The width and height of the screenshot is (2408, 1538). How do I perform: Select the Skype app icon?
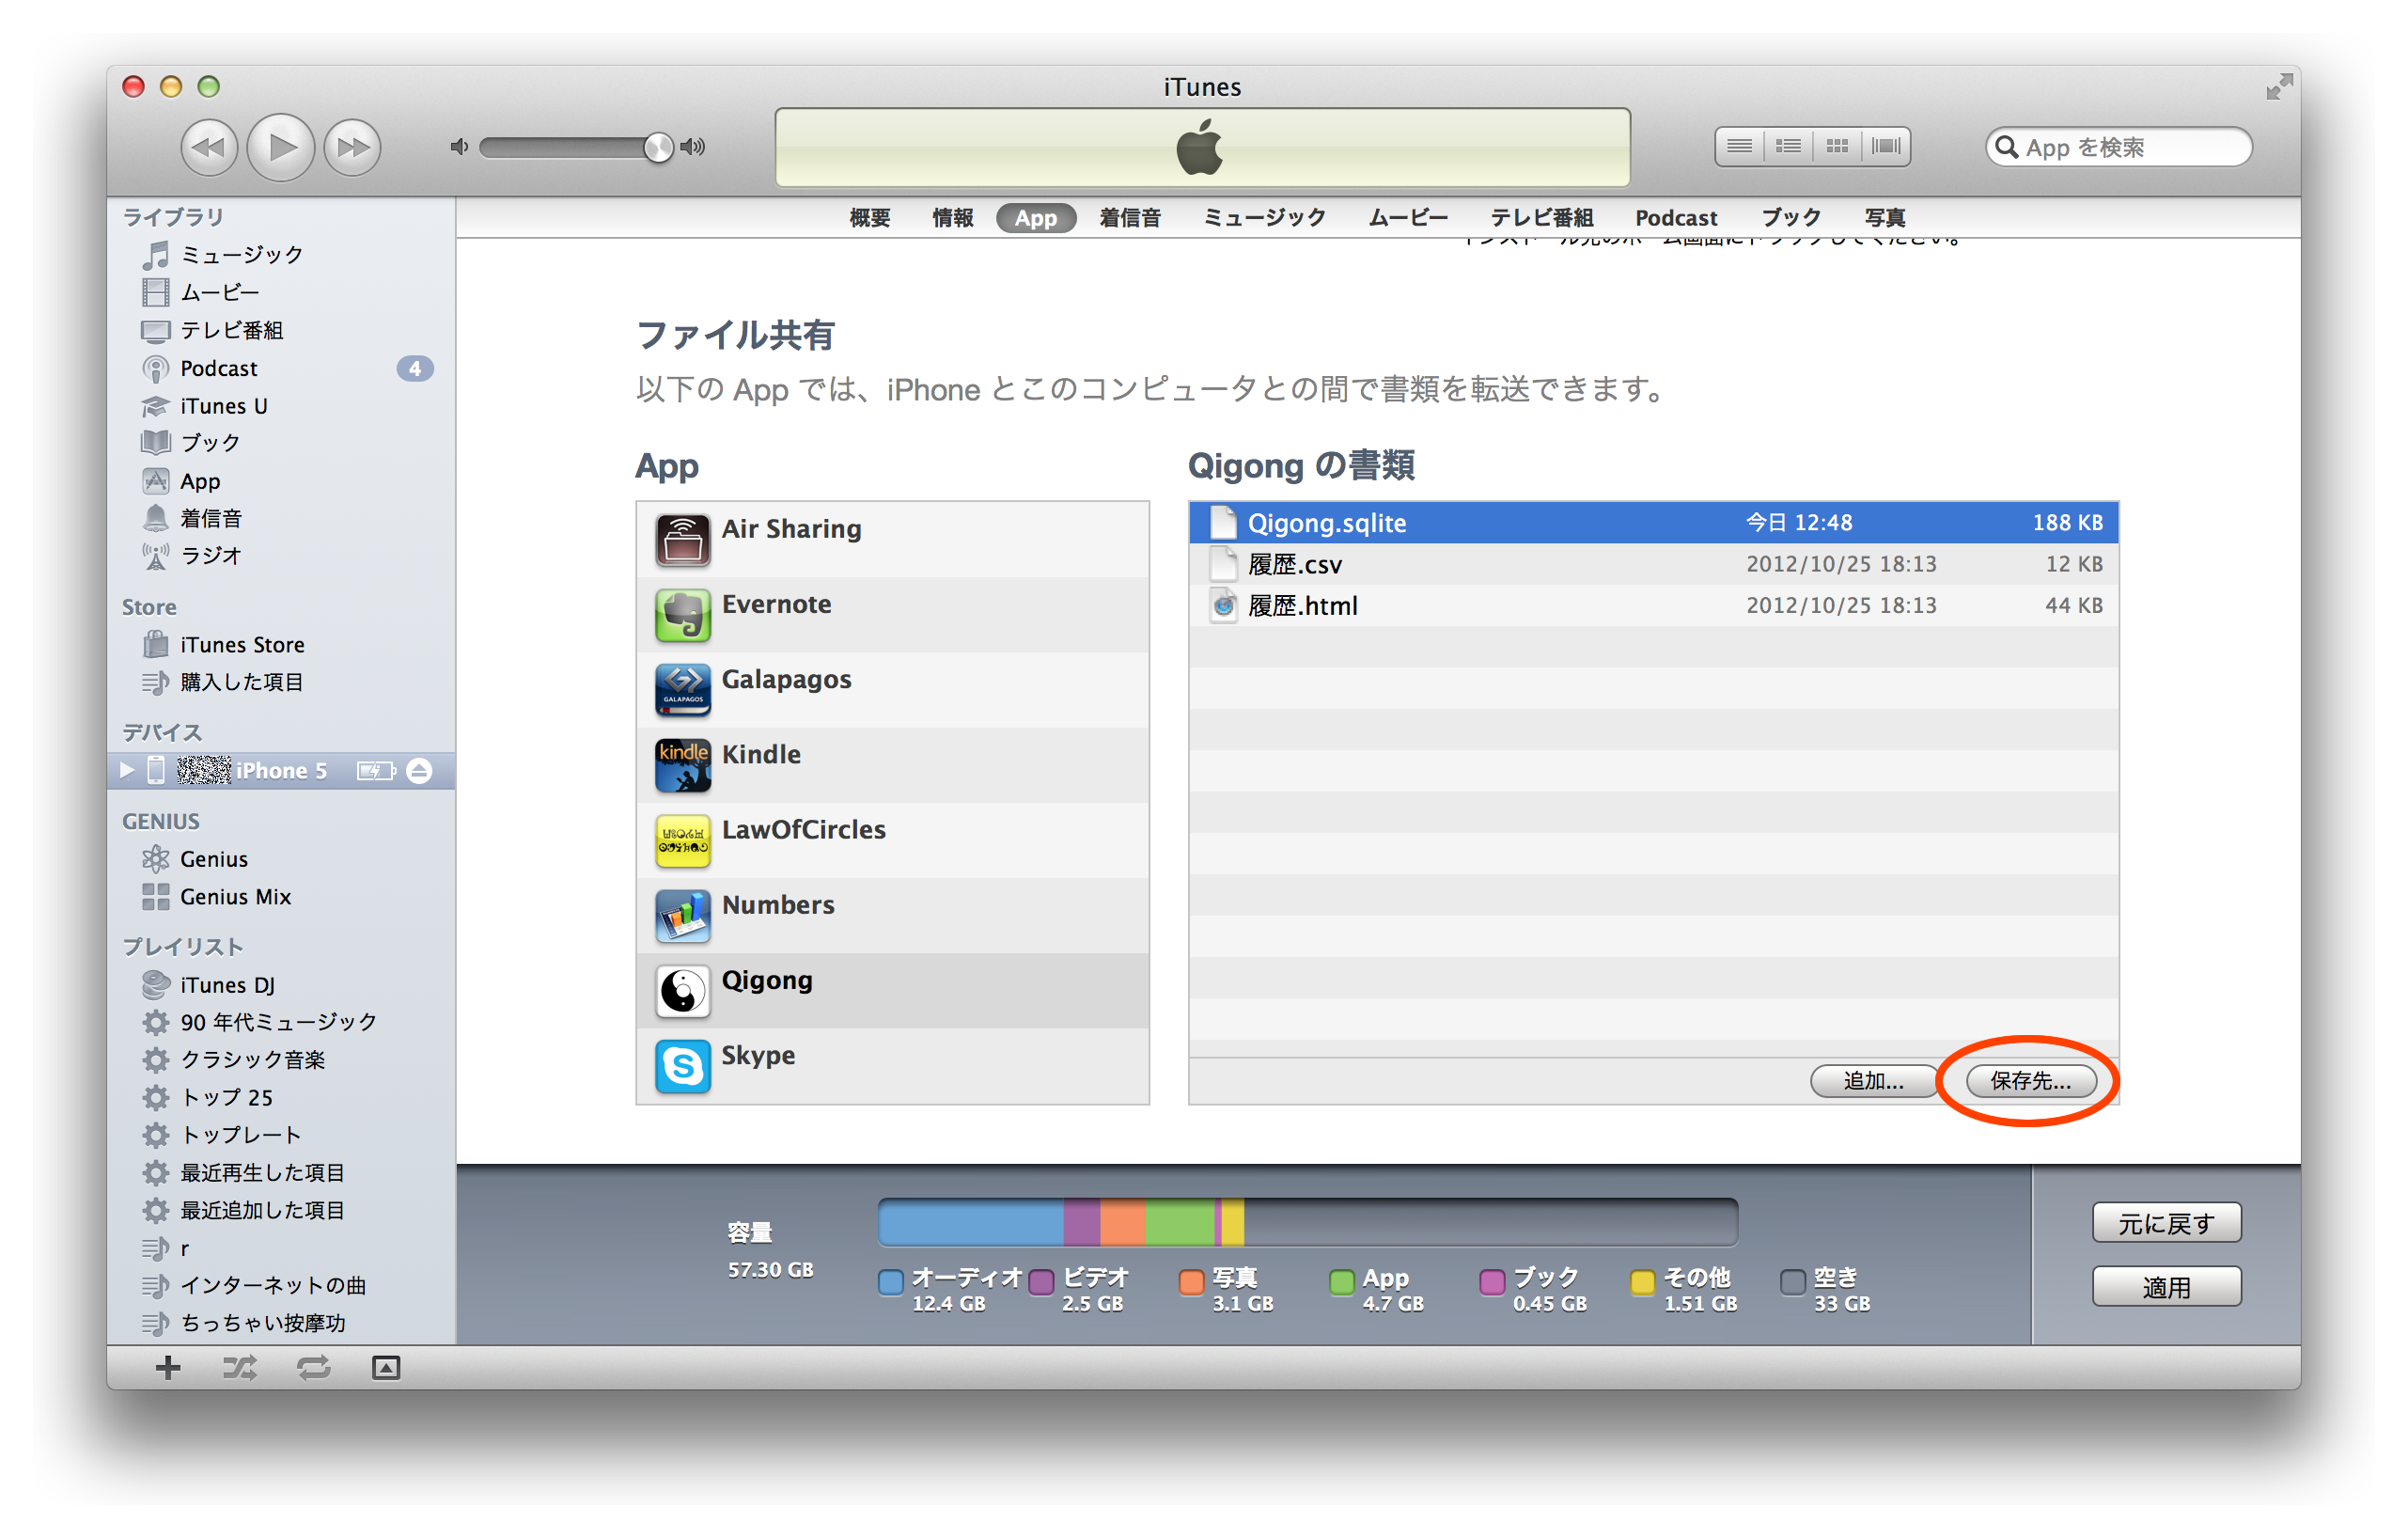pos(682,1066)
